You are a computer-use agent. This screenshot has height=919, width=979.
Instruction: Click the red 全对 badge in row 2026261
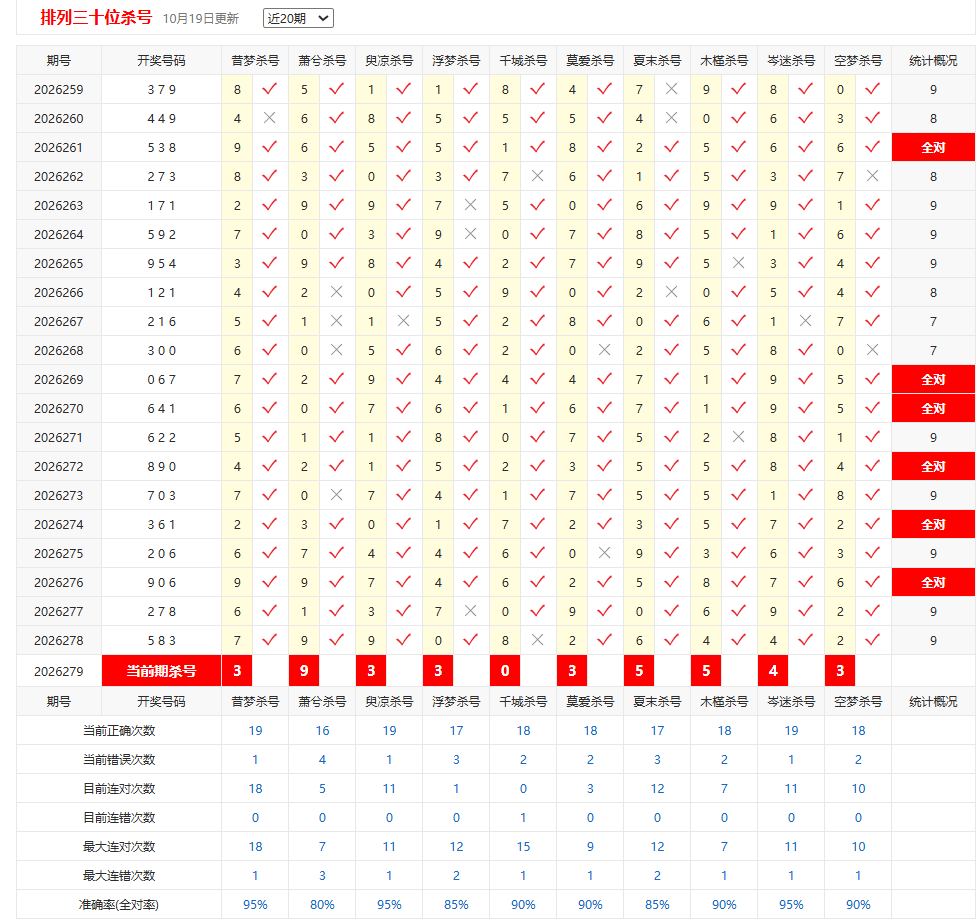click(x=933, y=147)
